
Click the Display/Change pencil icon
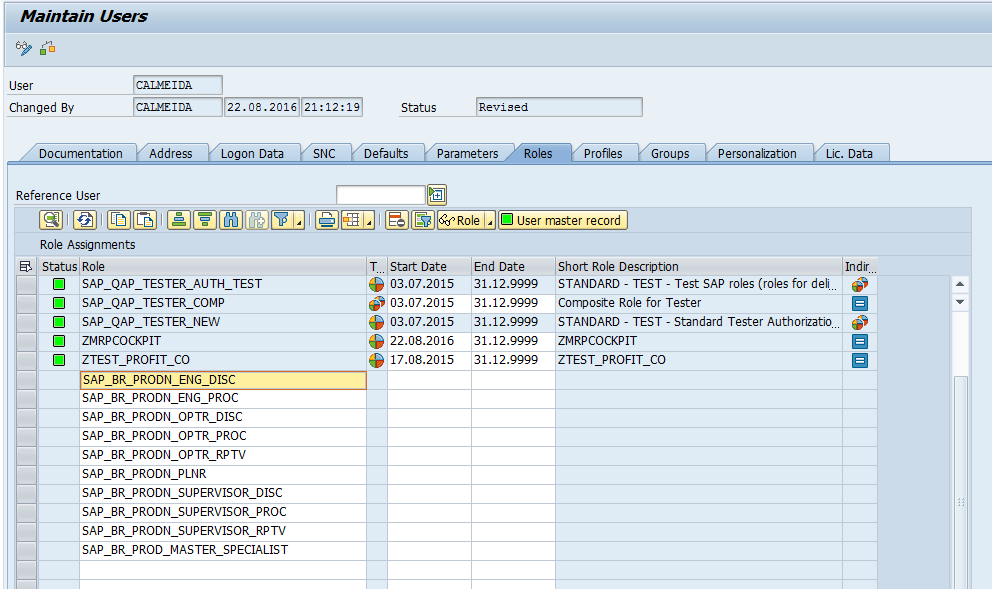click(x=23, y=48)
